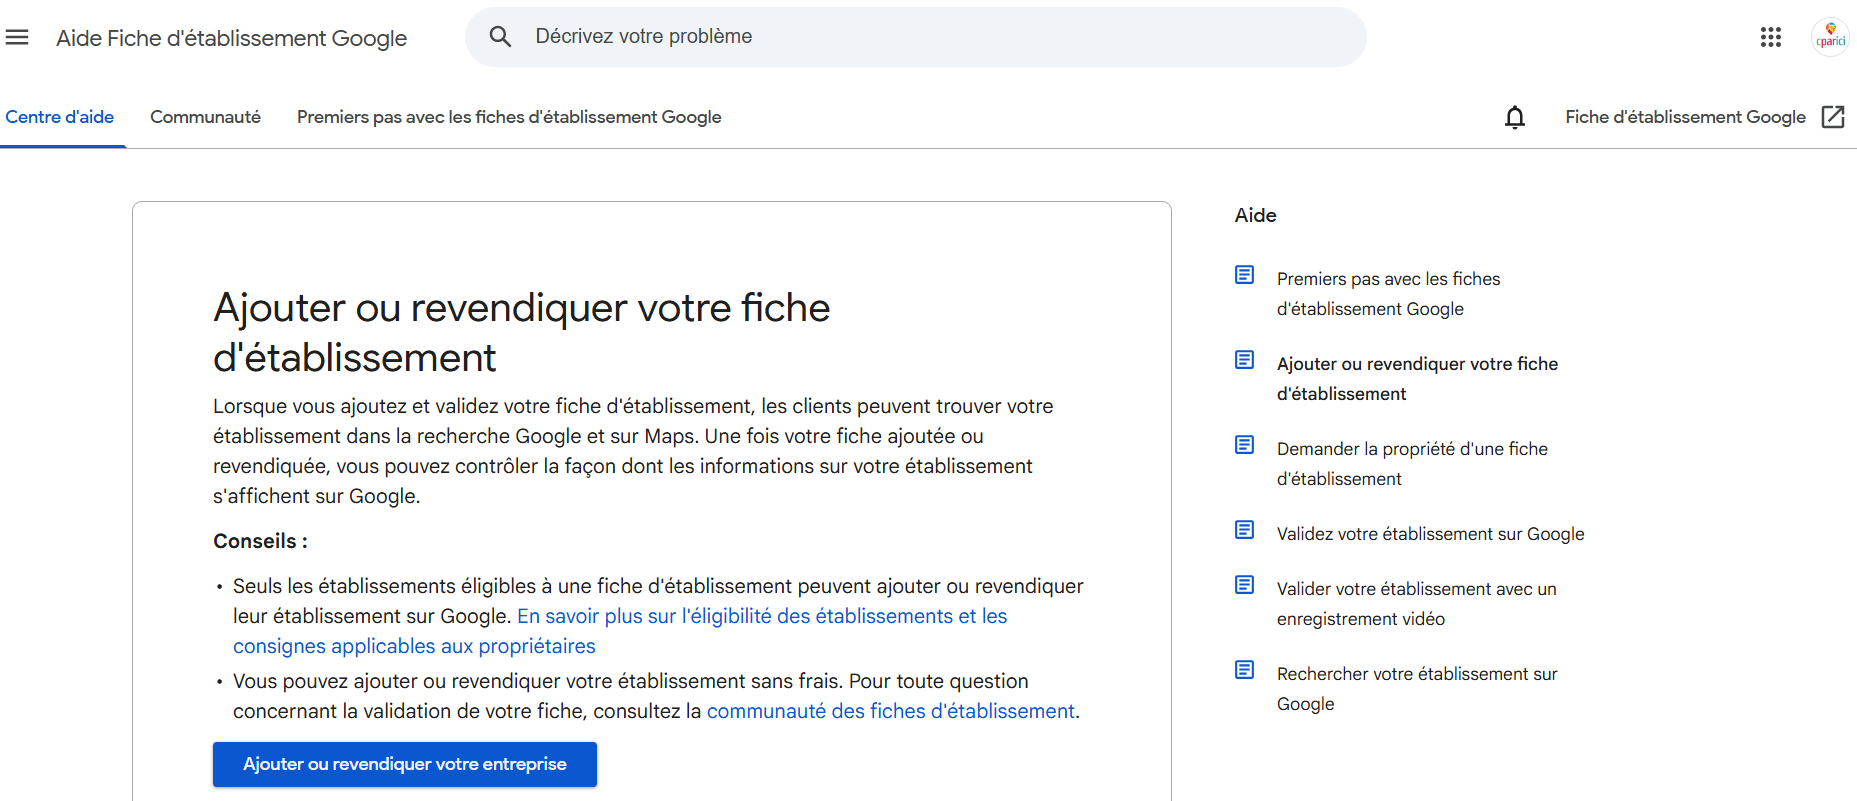The width and height of the screenshot is (1857, 801).
Task: Click article icon beside Premiers pas avec les fiches
Action: (x=1244, y=275)
